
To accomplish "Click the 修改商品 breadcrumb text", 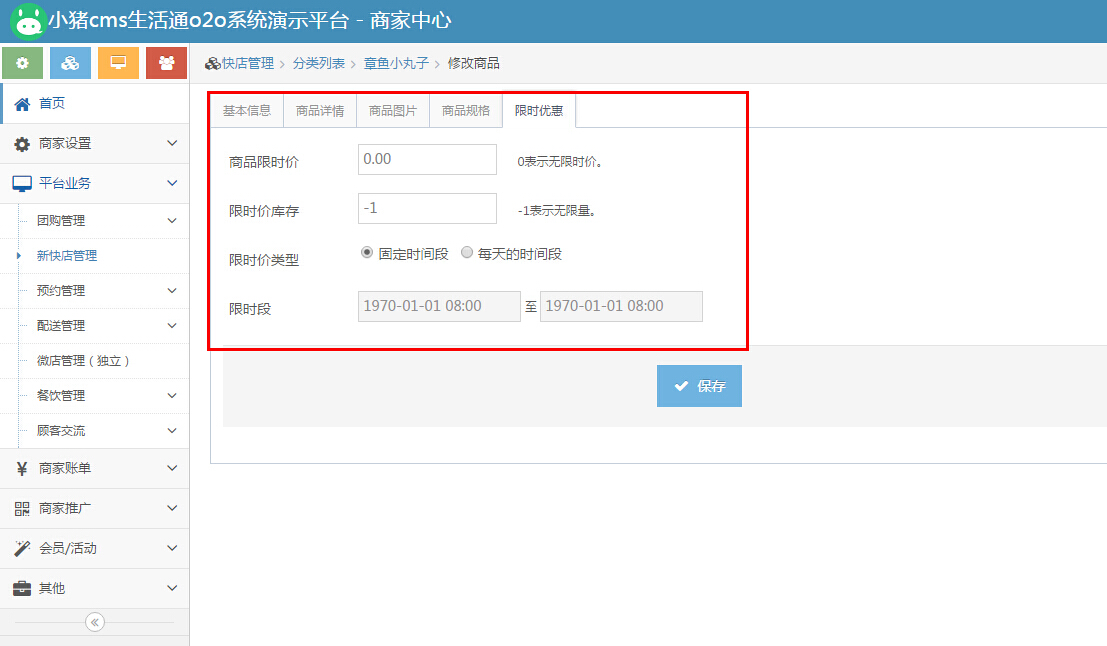I will 474,64.
